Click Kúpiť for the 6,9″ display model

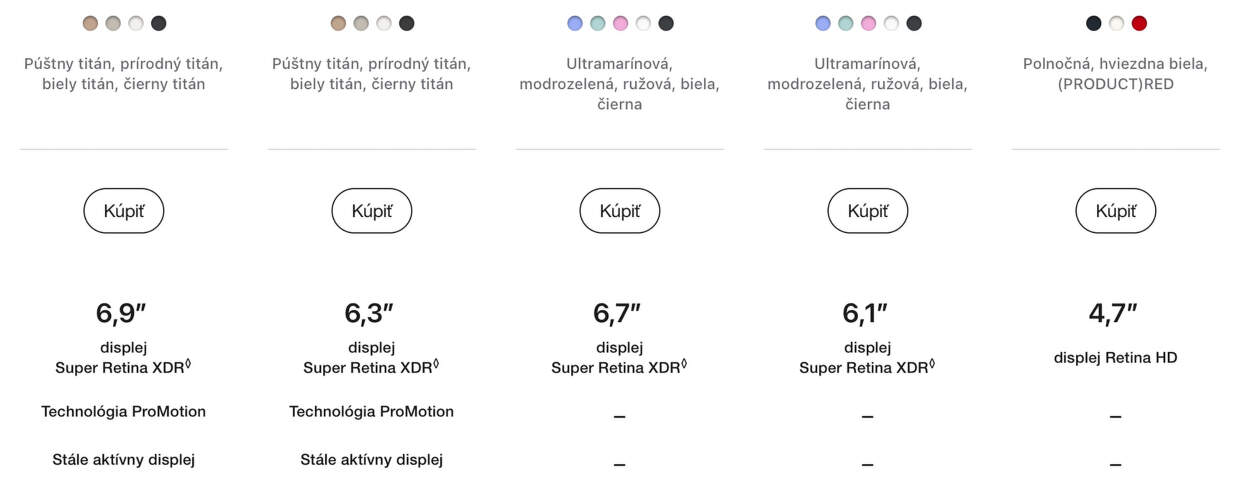pyautogui.click(x=123, y=211)
